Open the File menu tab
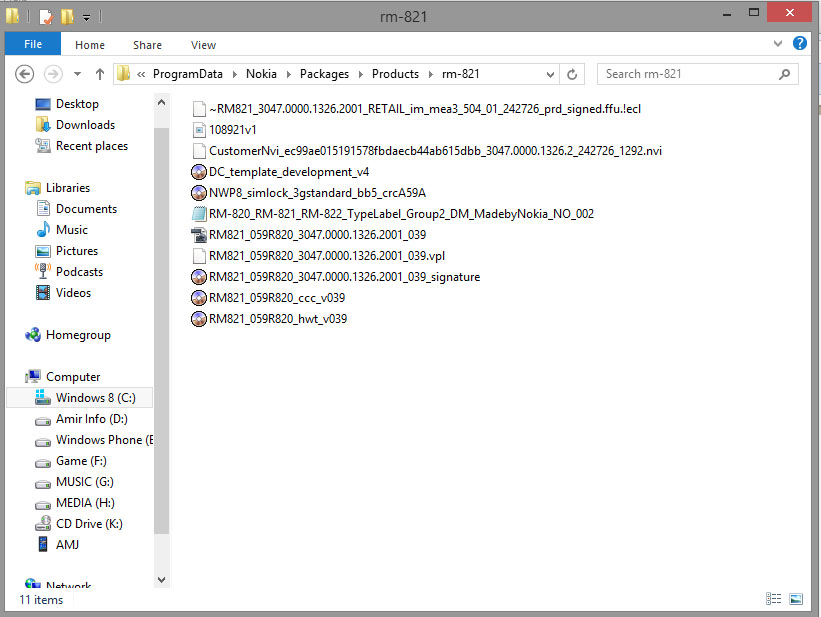This screenshot has width=821, height=617. point(32,44)
